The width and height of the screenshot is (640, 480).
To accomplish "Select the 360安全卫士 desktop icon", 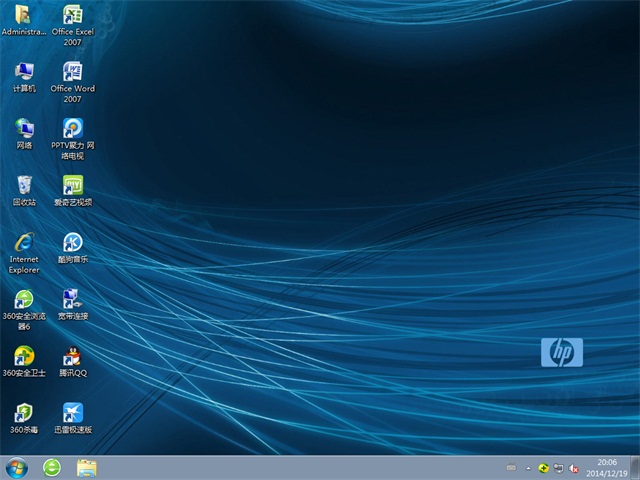I will [24, 357].
